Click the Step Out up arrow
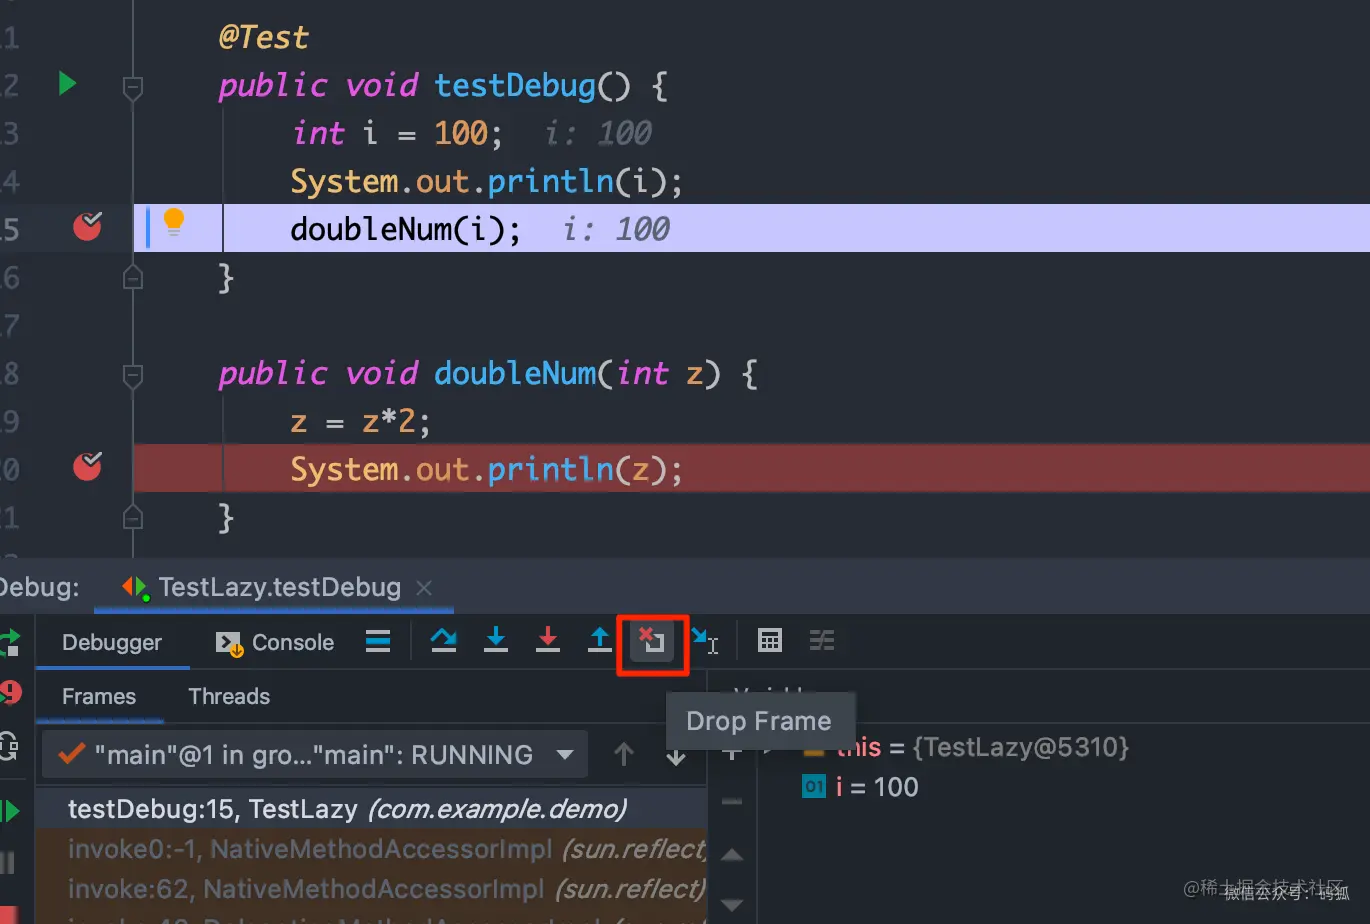Screen dimensions: 1370x924 [x=600, y=640]
